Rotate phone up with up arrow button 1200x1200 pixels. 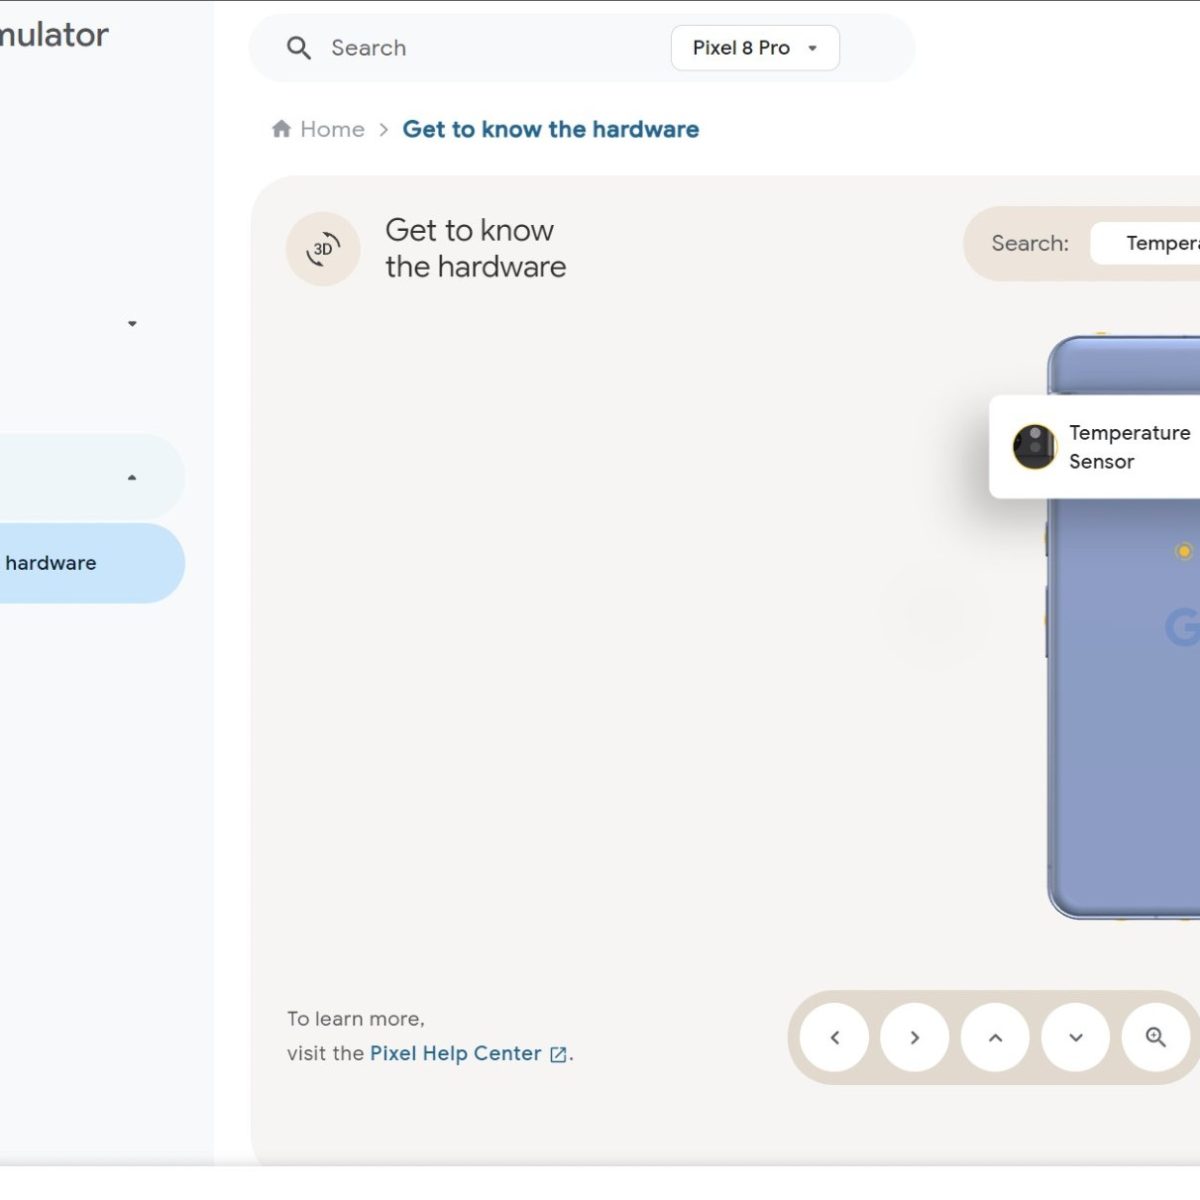995,1038
